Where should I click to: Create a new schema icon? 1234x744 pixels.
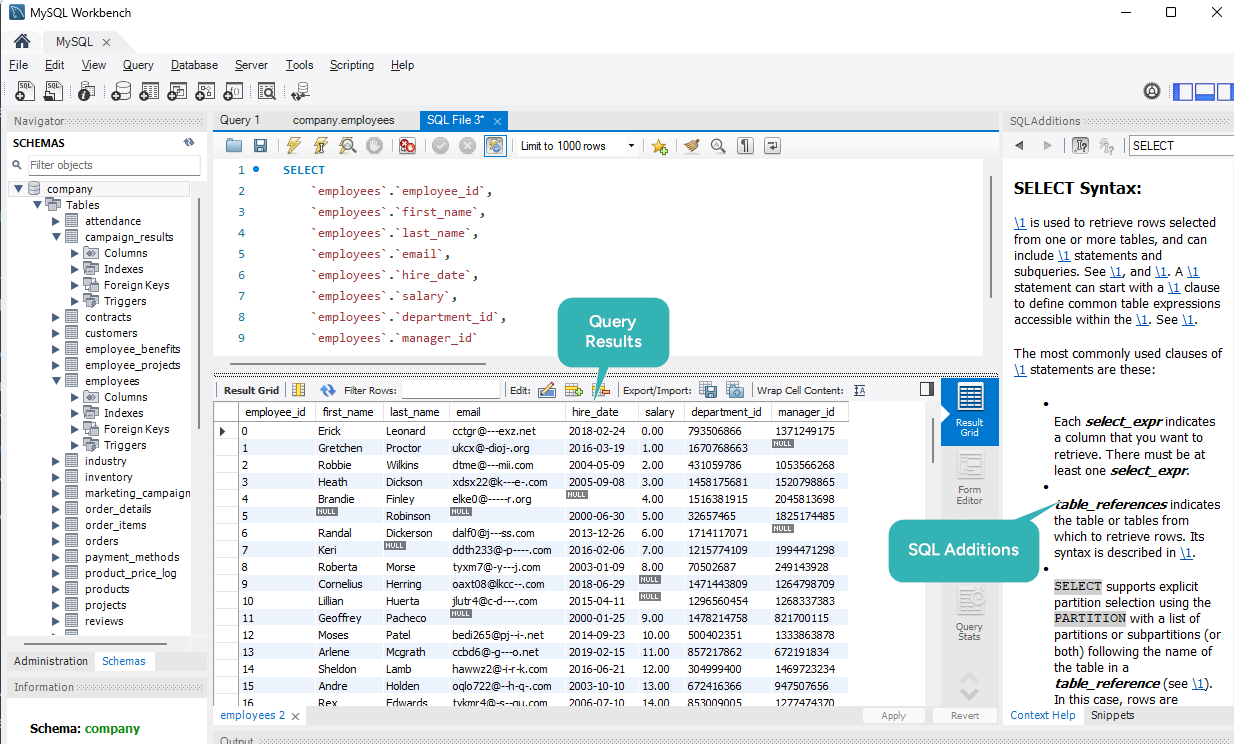(x=121, y=91)
